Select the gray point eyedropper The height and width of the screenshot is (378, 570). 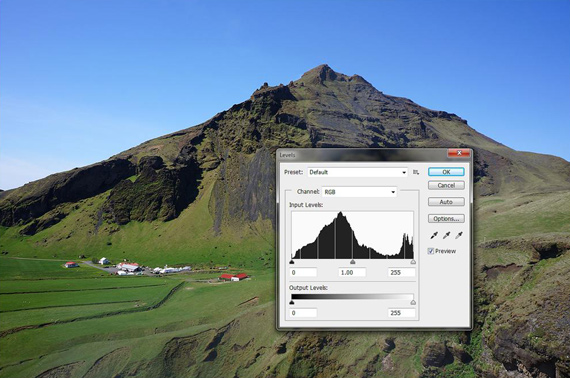click(446, 236)
